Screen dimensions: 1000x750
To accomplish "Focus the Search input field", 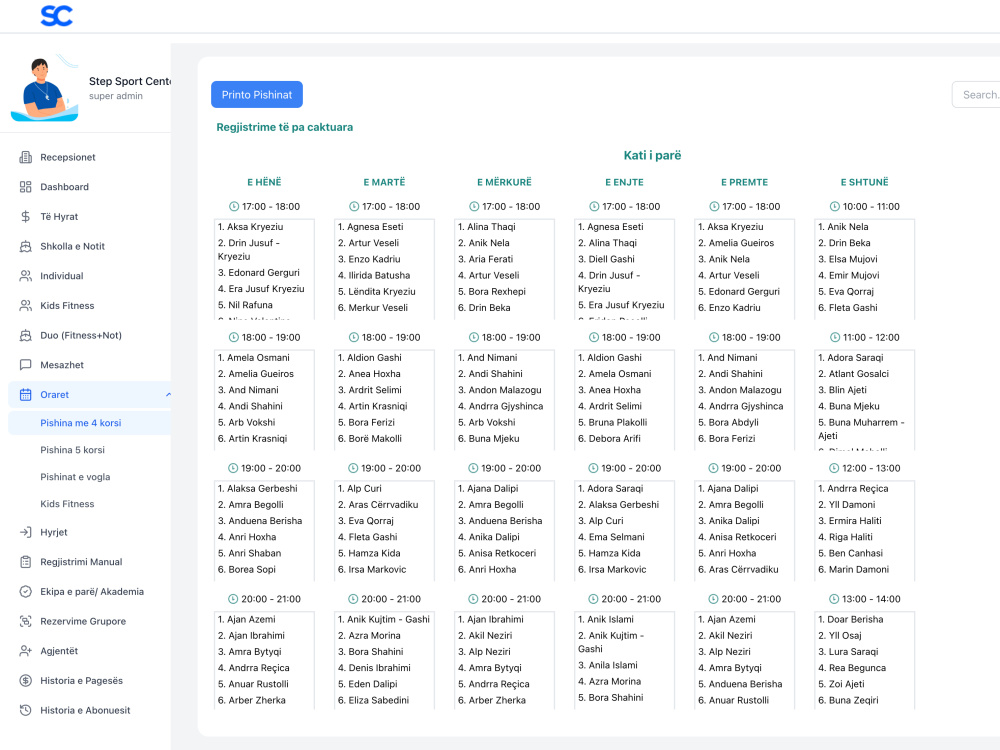I will pos(976,94).
